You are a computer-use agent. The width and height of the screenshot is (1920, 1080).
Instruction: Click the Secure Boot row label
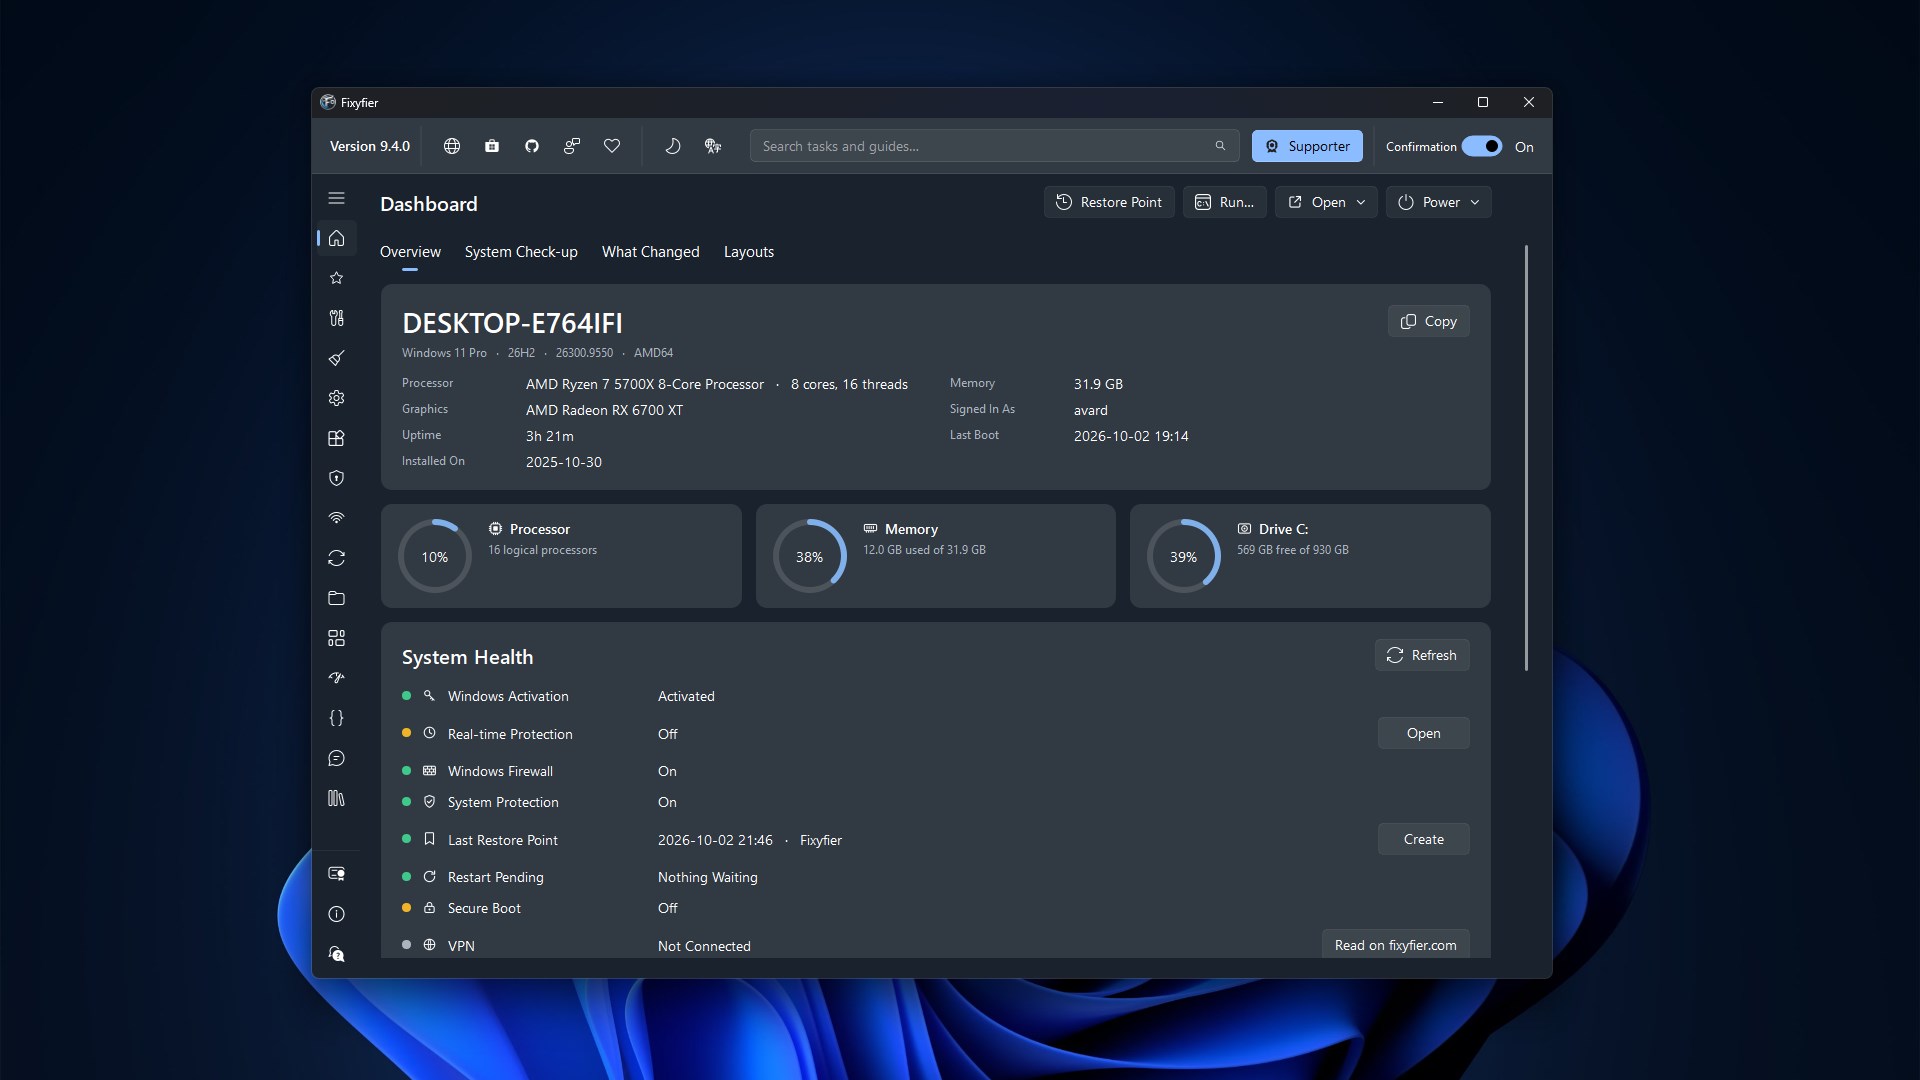tap(484, 908)
